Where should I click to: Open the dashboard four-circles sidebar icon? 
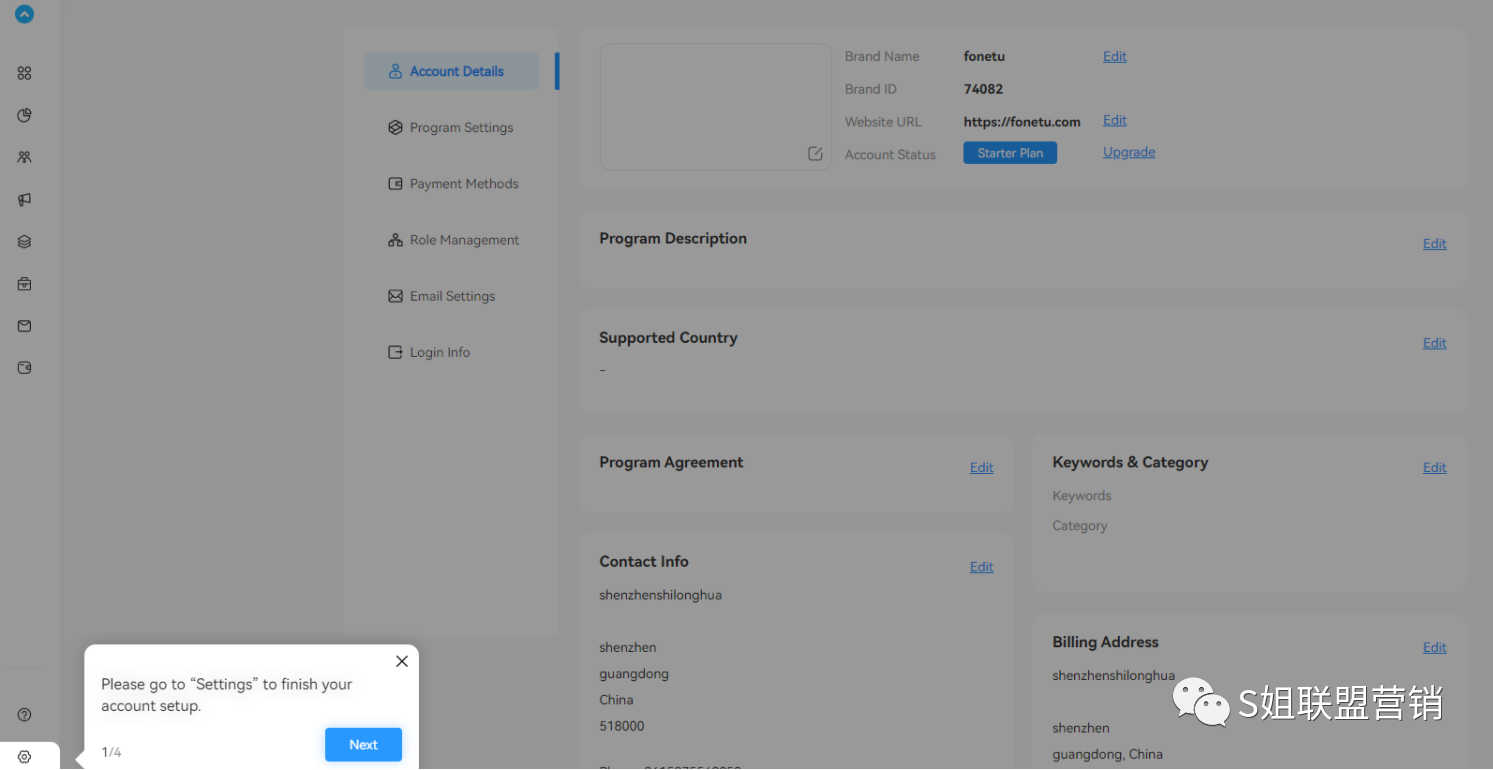[x=25, y=73]
